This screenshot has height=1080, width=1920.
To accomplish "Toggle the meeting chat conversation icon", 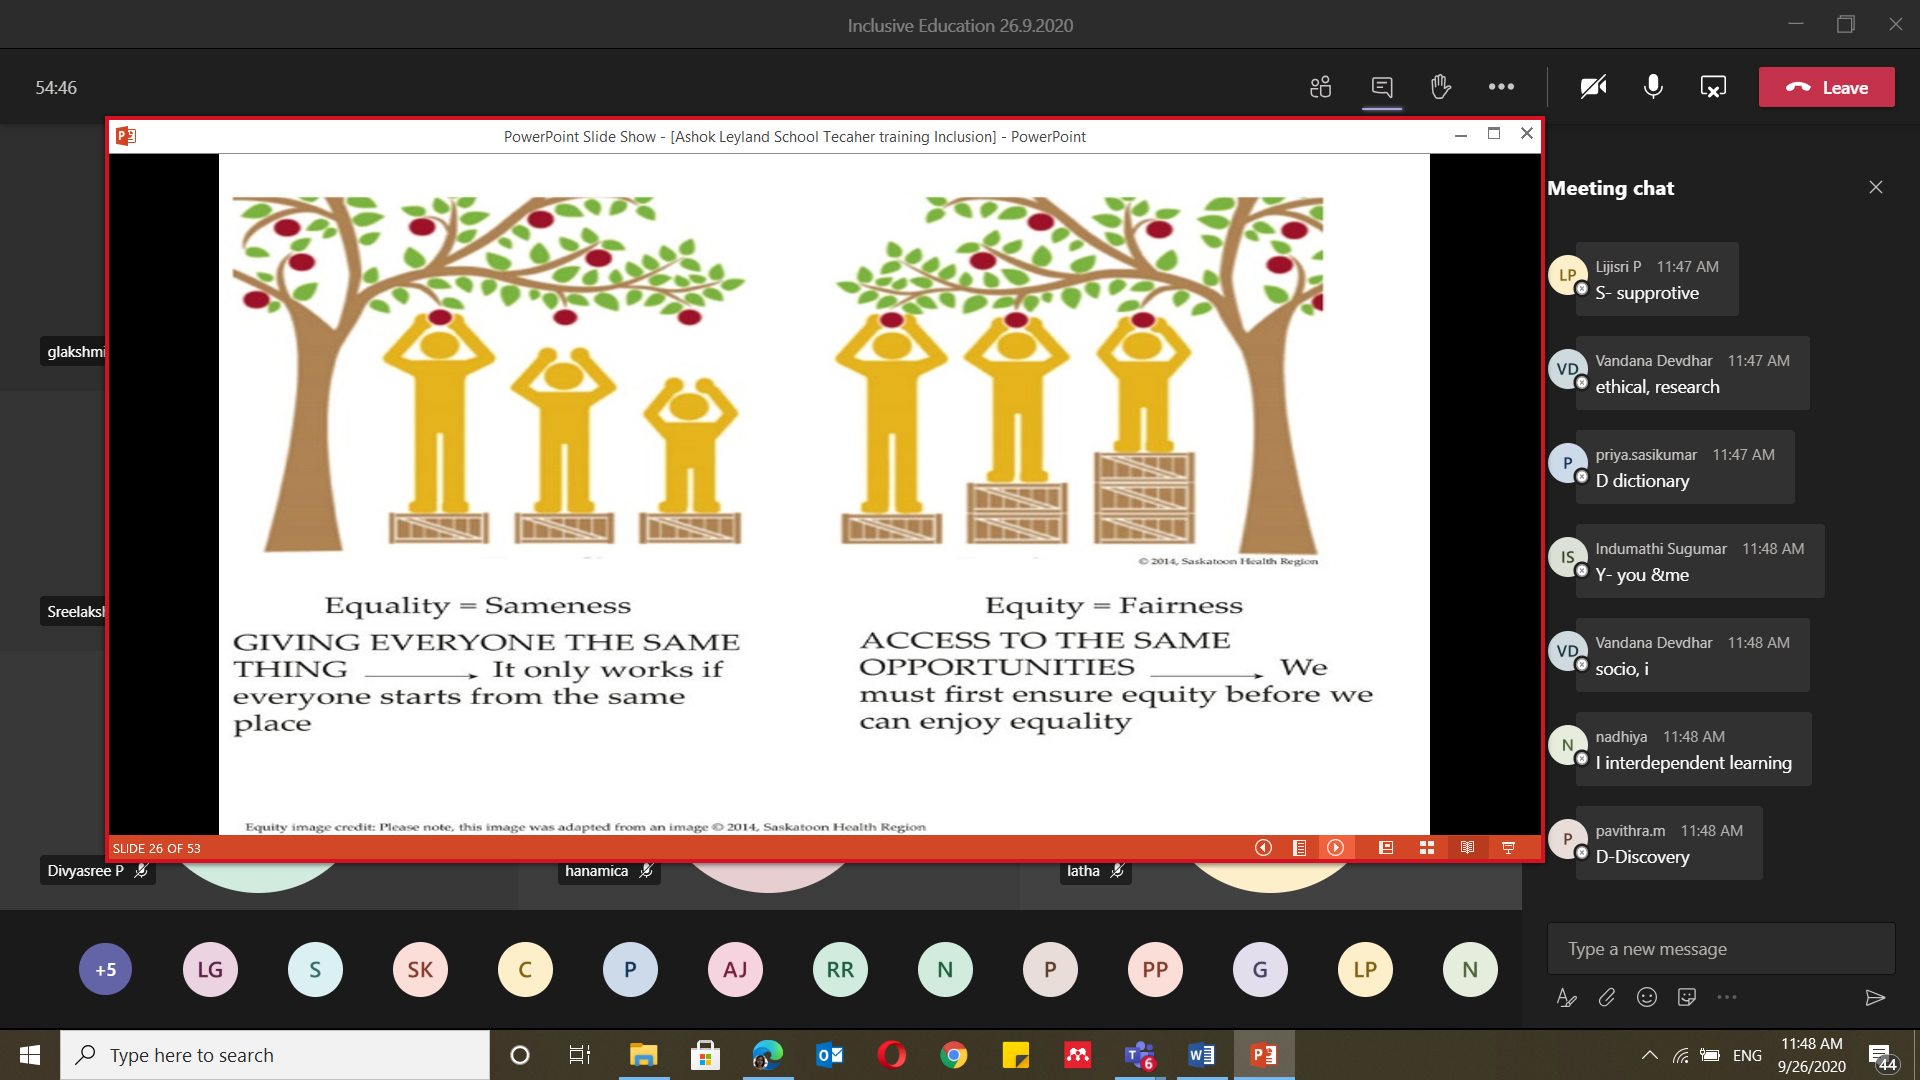I will tap(1382, 87).
